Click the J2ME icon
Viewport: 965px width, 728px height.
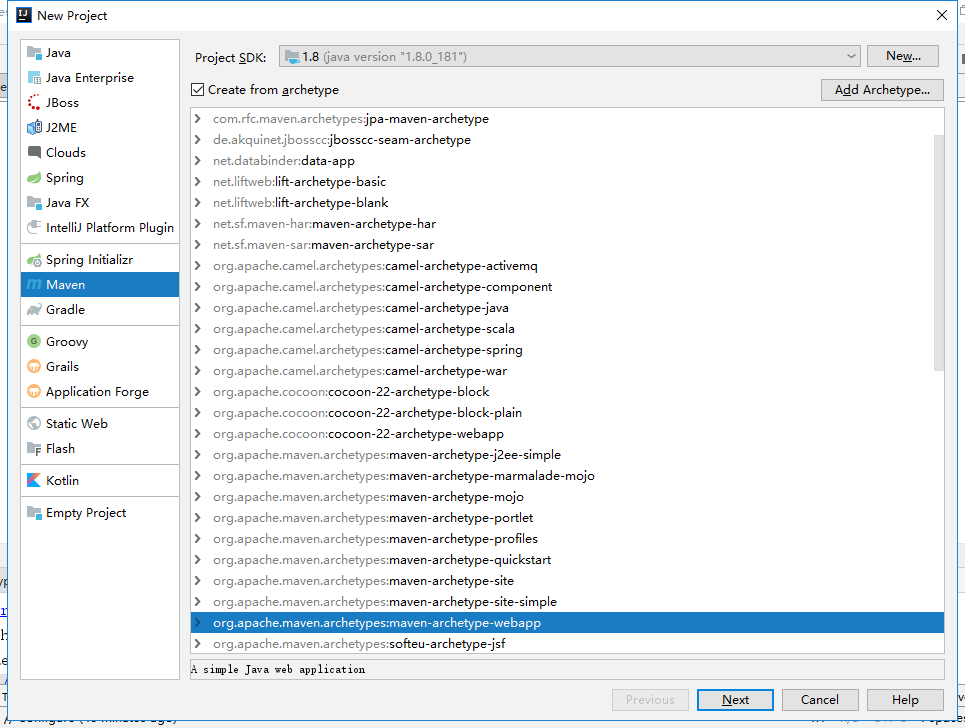34,127
